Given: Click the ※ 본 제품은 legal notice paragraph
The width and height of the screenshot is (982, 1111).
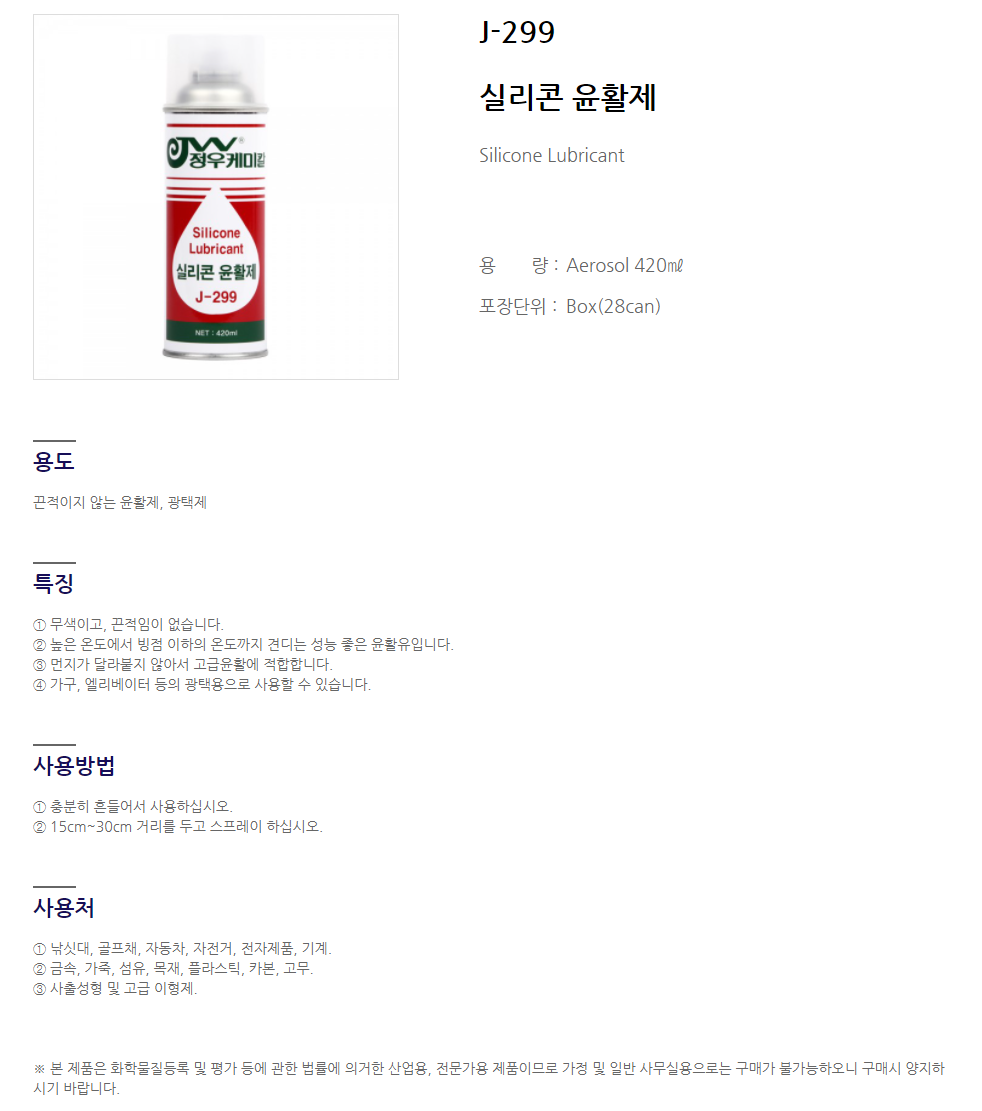Looking at the screenshot, I should pyautogui.click(x=489, y=1078).
